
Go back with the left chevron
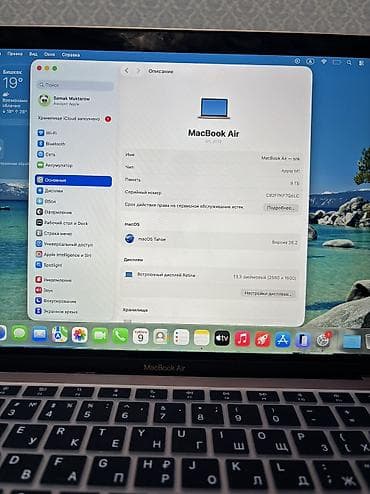coord(127,71)
